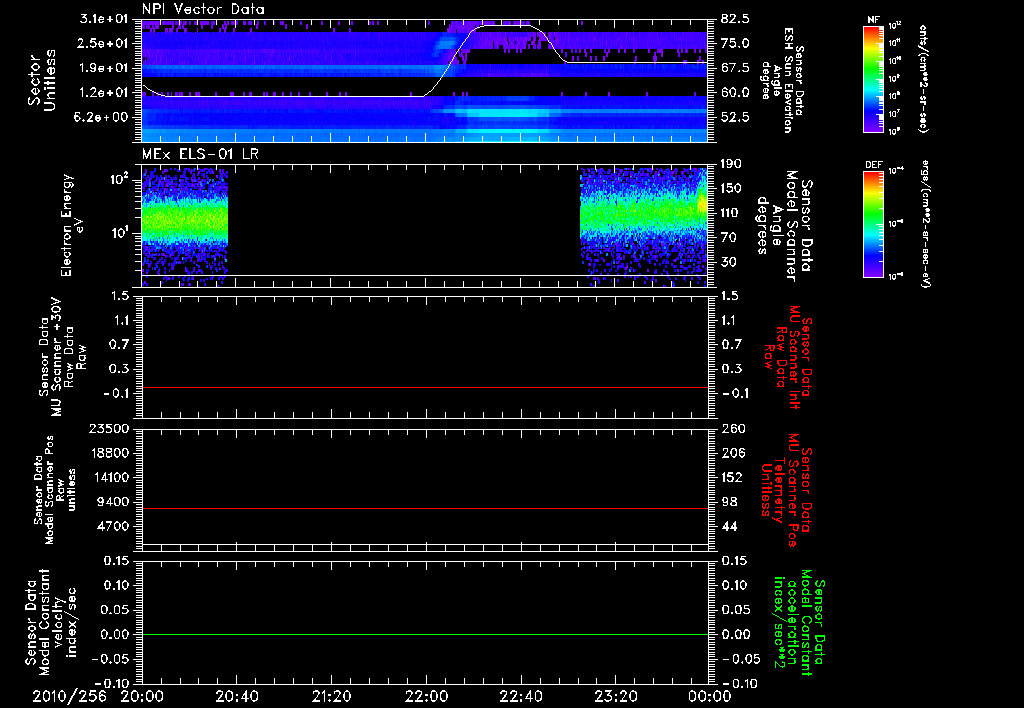Click the 82.5 sun elevation tick label
This screenshot has height=708, width=1024.
click(x=735, y=18)
